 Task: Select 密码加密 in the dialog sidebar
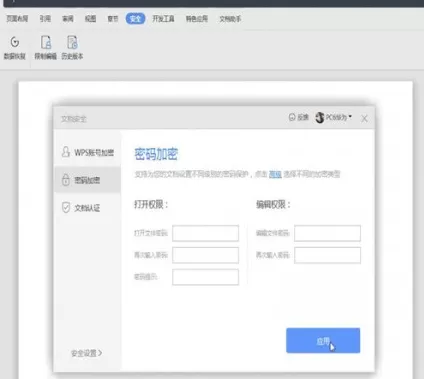87,180
